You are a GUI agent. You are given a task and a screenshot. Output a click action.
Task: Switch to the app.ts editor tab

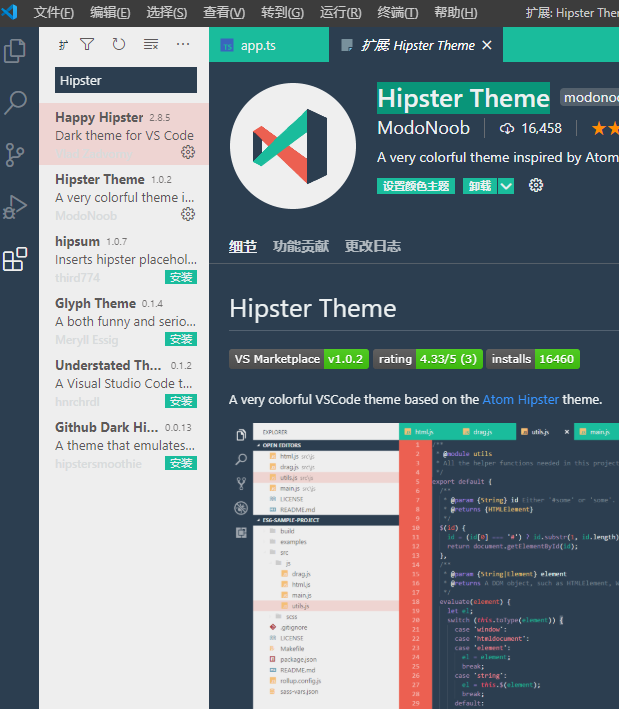(269, 45)
